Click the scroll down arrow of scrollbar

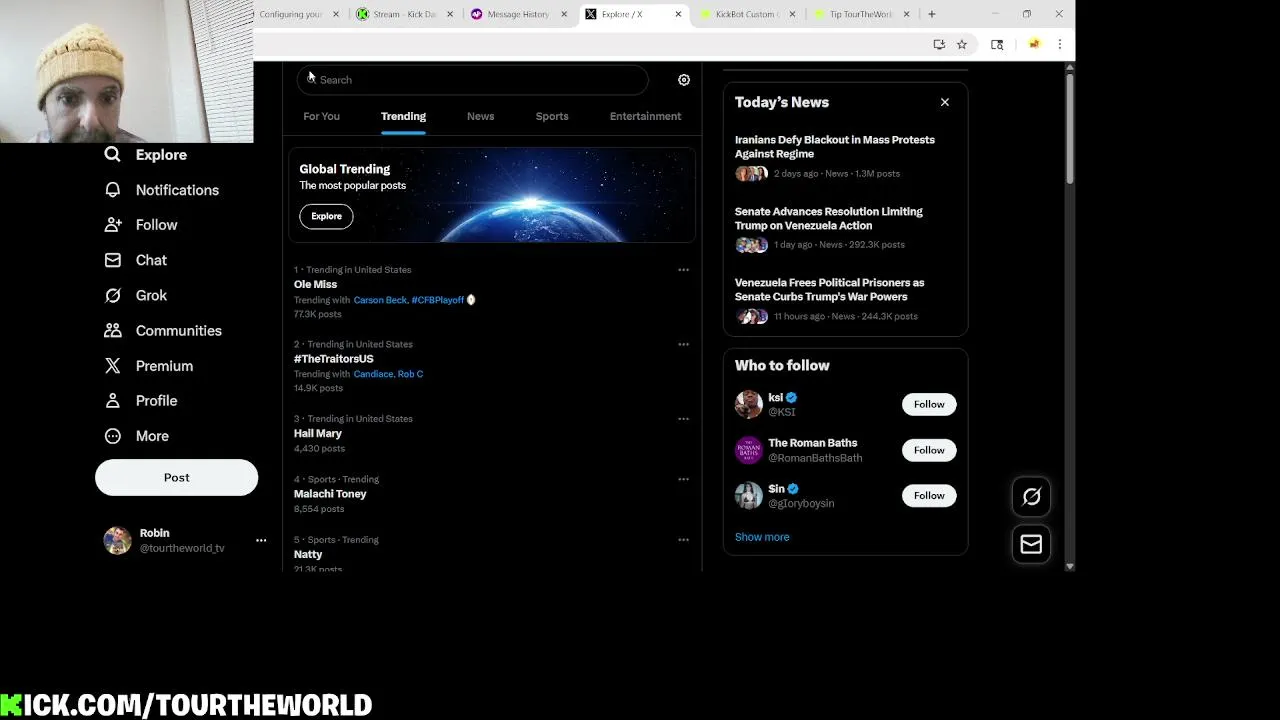1069,566
